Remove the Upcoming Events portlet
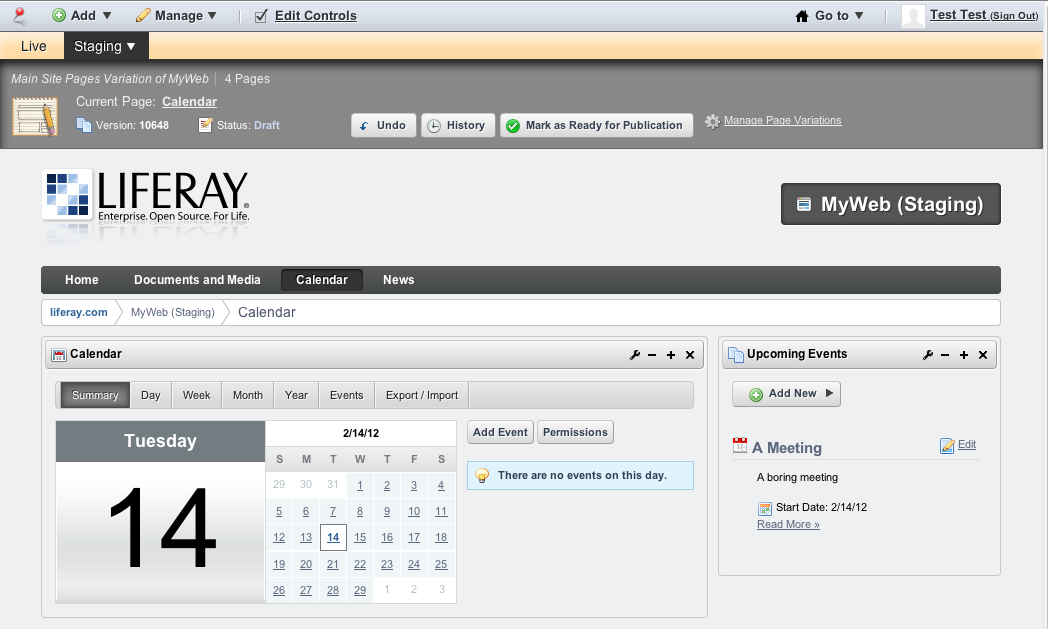 pyautogui.click(x=982, y=355)
